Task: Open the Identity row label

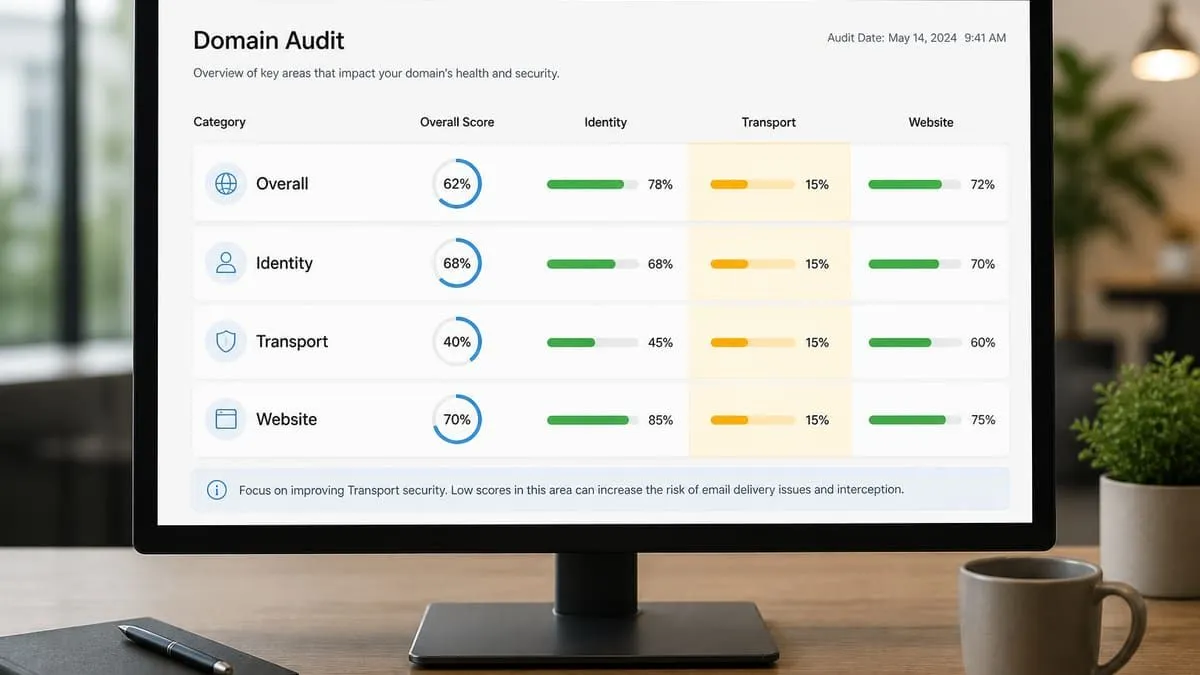Action: coord(284,263)
